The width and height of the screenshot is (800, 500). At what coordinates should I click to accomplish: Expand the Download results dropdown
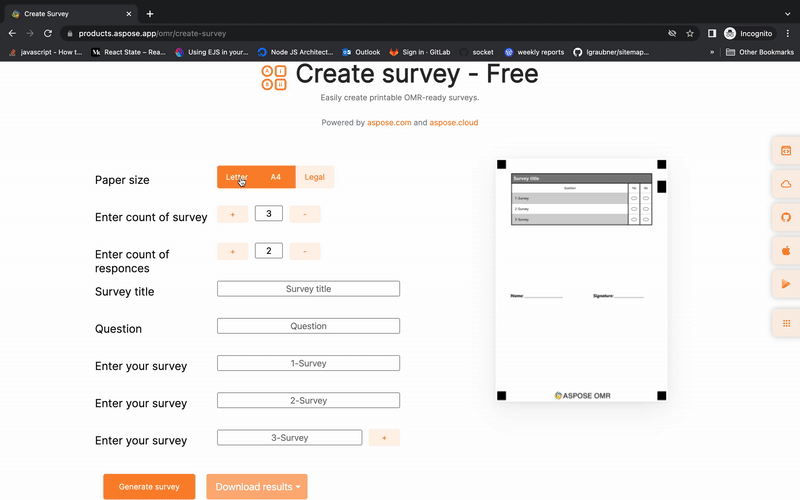coord(257,487)
